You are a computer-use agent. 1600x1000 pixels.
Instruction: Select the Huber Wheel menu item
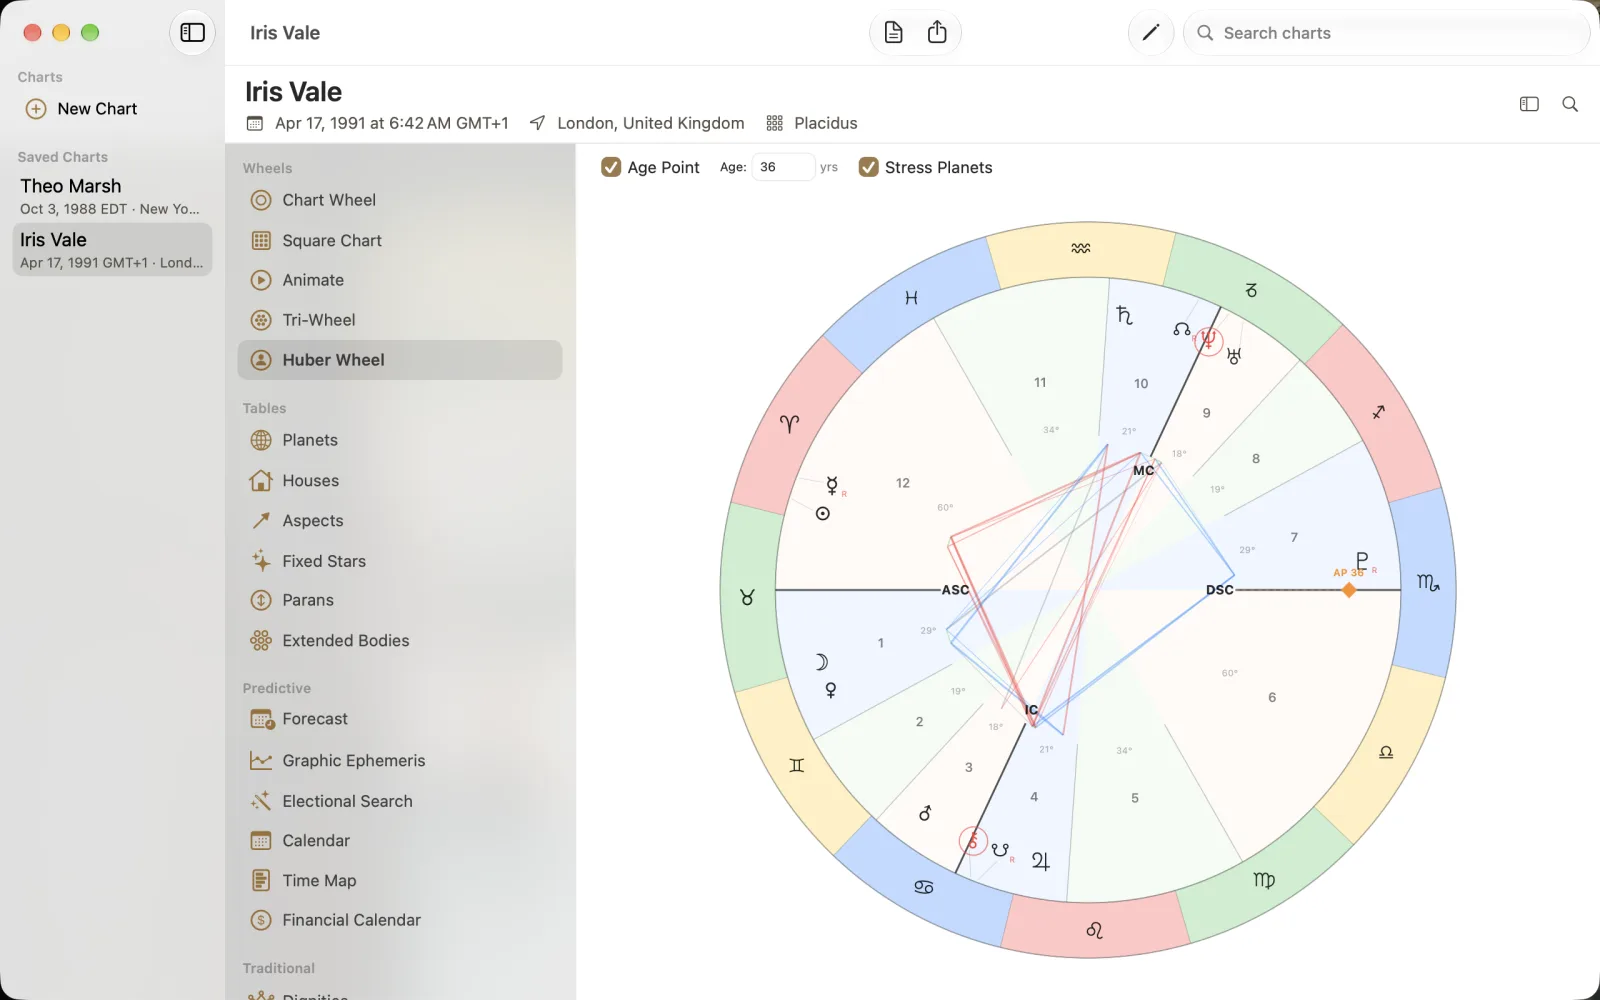pos(400,360)
